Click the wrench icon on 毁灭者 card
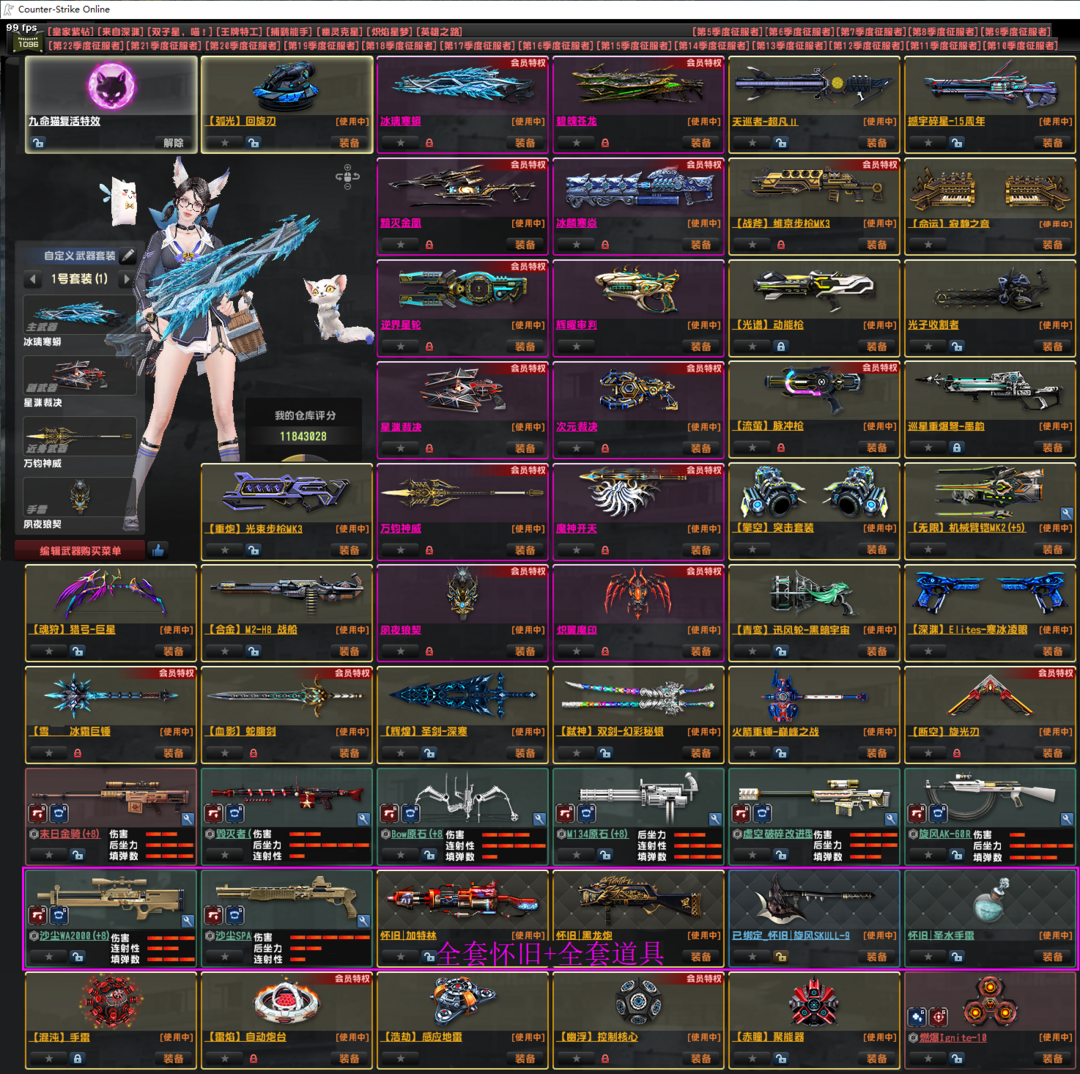 (363, 819)
